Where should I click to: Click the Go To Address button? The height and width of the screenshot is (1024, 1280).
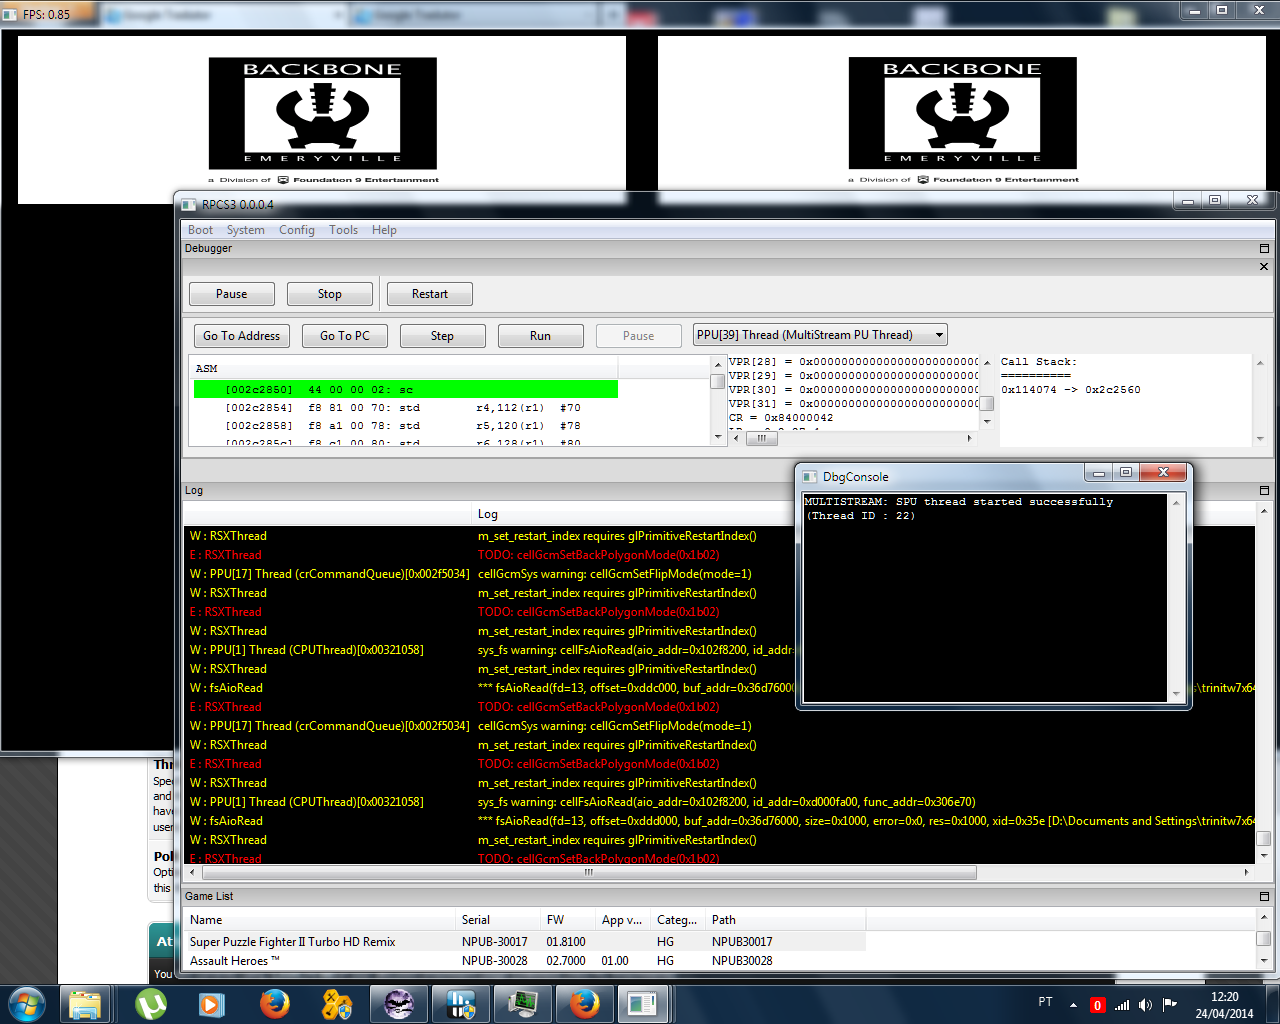pyautogui.click(x=241, y=336)
